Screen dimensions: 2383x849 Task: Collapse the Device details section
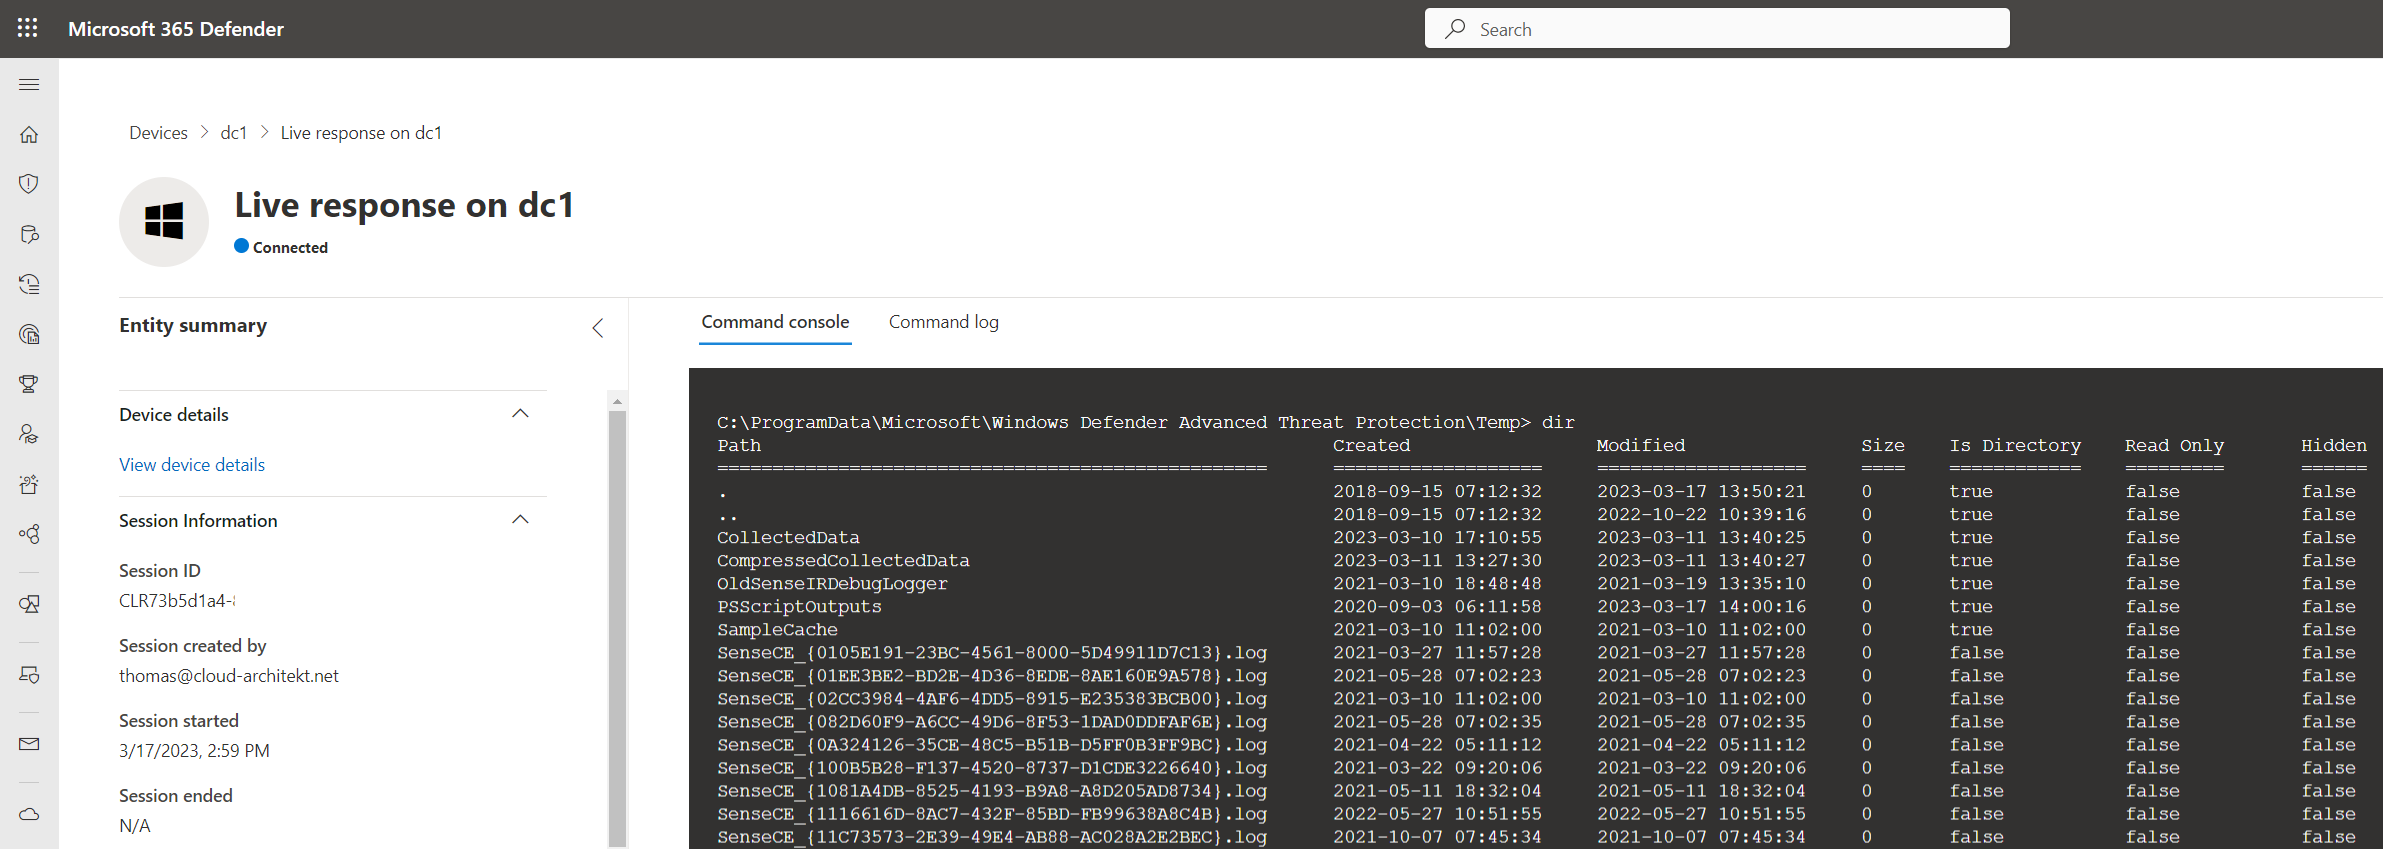[520, 414]
